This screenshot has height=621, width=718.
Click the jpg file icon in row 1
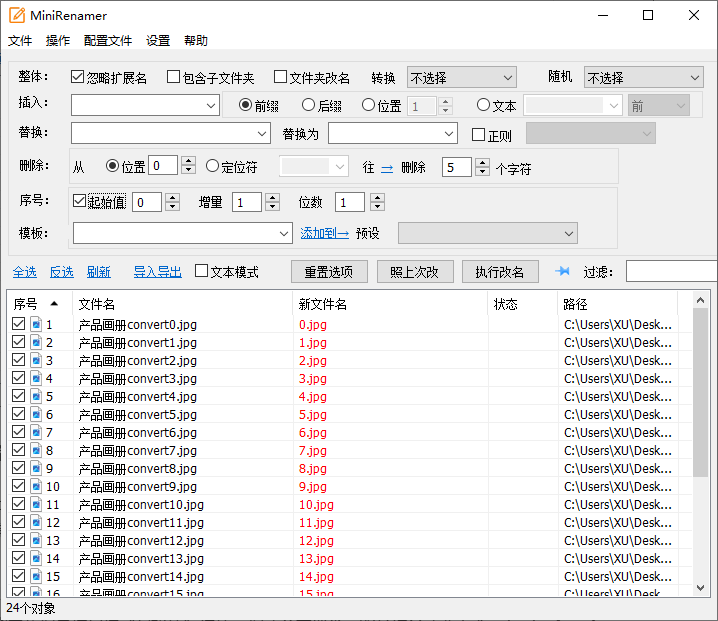(36, 324)
